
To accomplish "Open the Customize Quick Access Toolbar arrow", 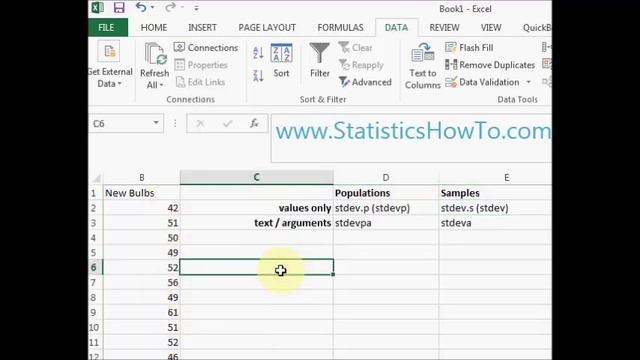I will pos(196,8).
